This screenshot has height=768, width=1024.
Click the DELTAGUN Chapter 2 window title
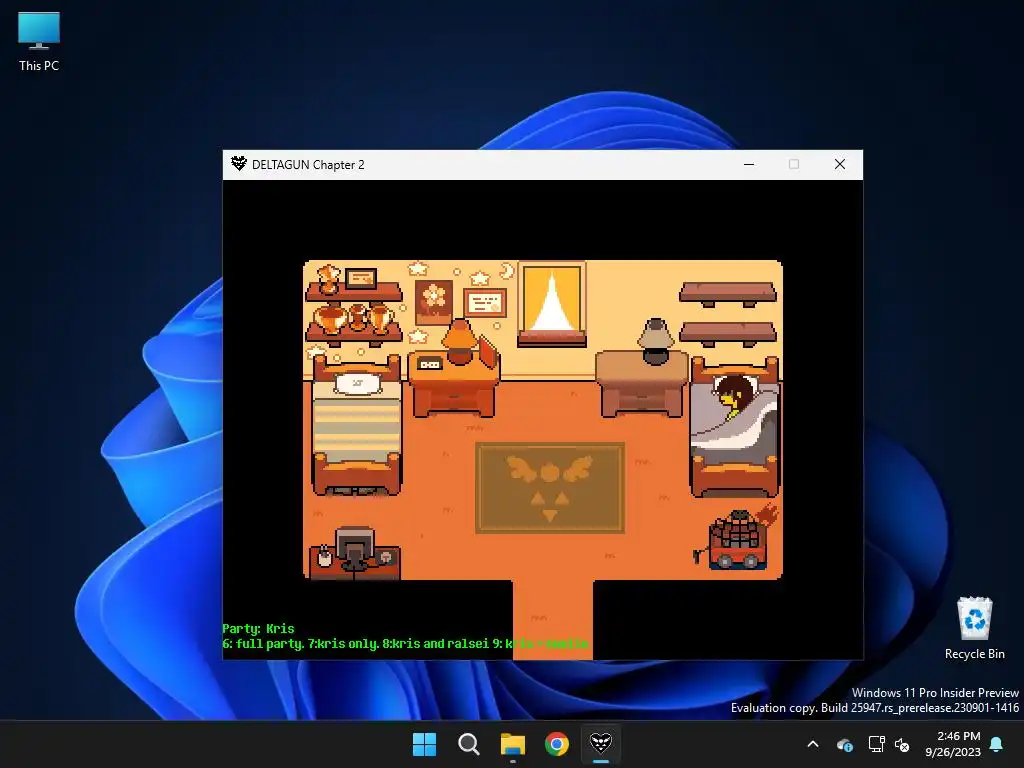click(308, 165)
